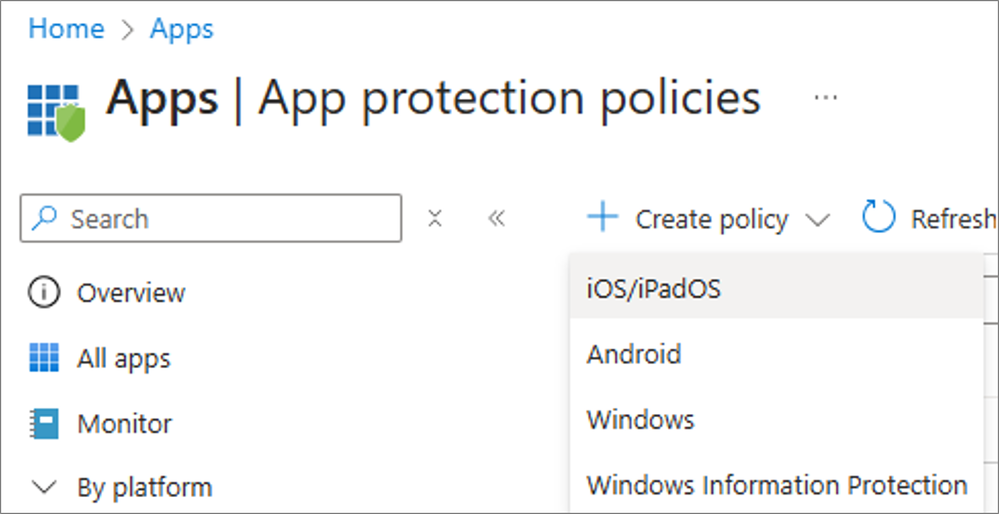
Task: Select Android from the menu
Action: tap(776, 354)
